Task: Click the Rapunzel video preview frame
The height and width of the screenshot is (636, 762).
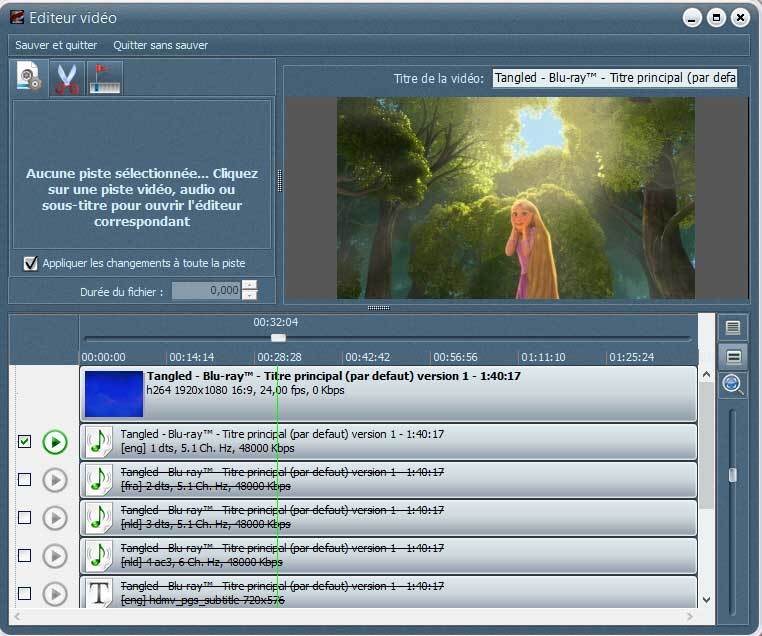Action: (516, 198)
